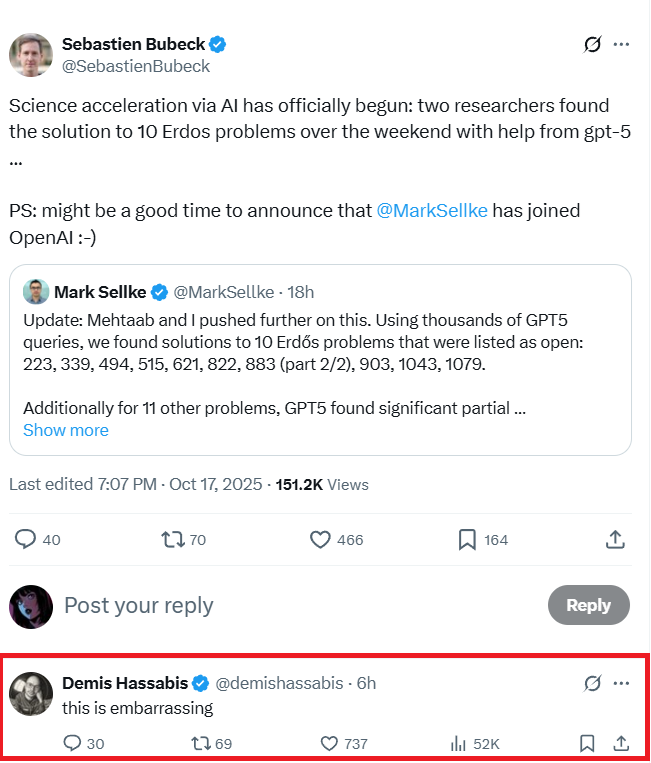Like Demis Hassabis's reply
651x763 pixels.
330,743
